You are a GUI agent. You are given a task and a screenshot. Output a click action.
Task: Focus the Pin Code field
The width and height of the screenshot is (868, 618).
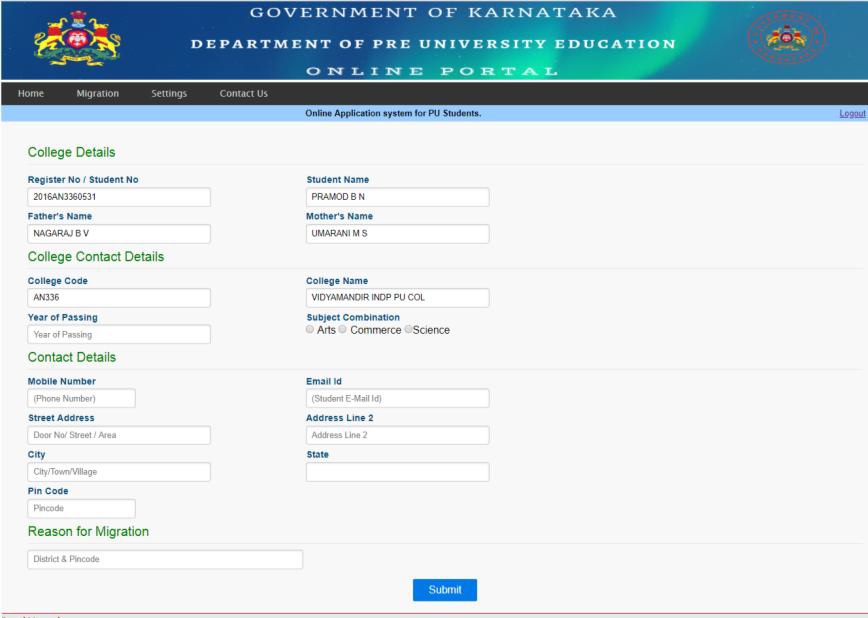point(81,509)
